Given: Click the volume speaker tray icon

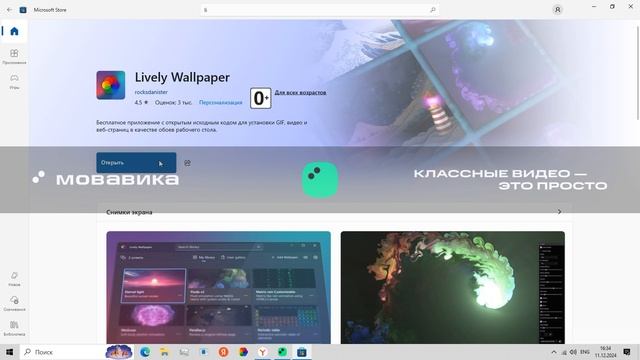Looking at the screenshot, I should (573, 352).
